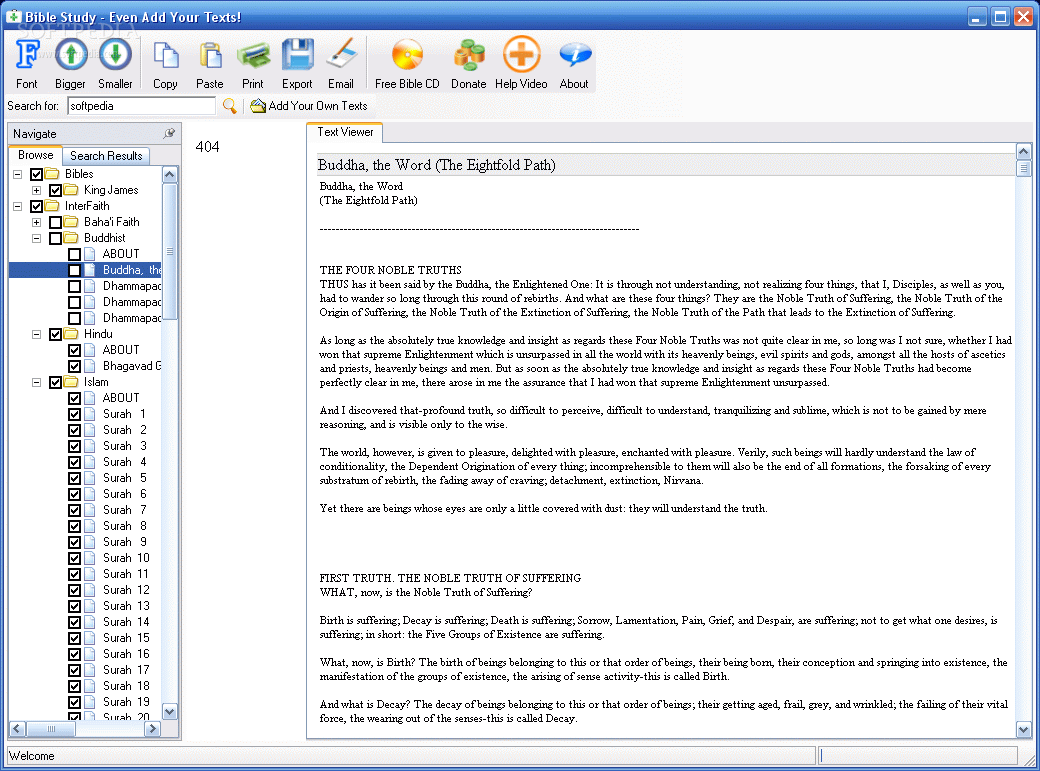Uncheck the King James checkbox
Image resolution: width=1040 pixels, height=771 pixels.
(56, 190)
